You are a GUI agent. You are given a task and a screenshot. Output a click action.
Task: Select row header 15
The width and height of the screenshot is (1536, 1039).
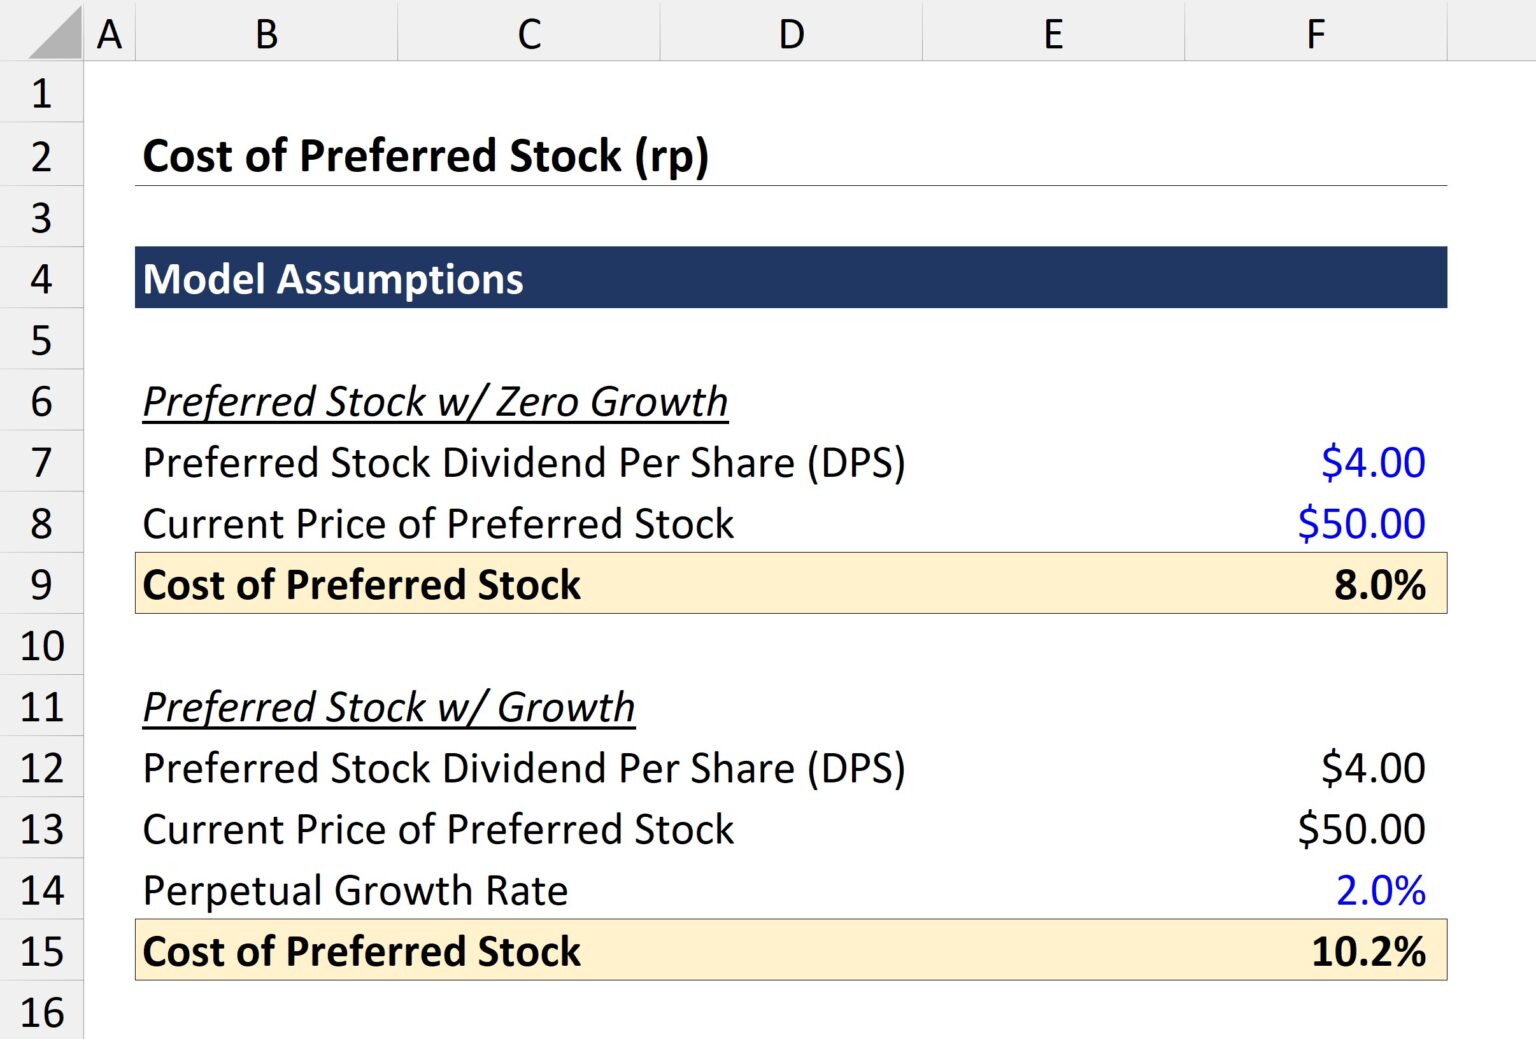click(41, 952)
